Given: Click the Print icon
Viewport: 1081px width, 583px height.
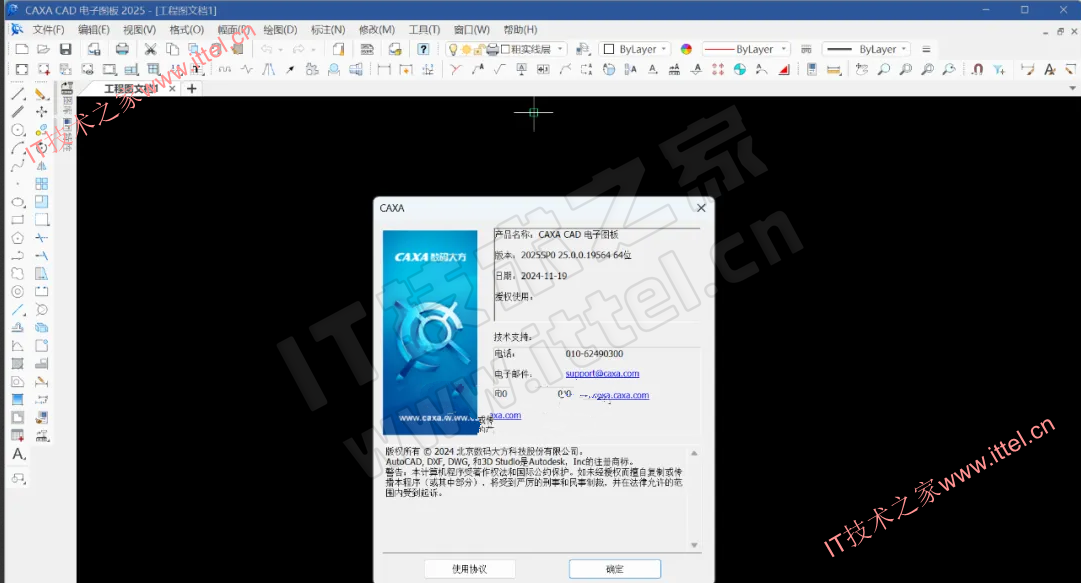Looking at the screenshot, I should click(122, 49).
